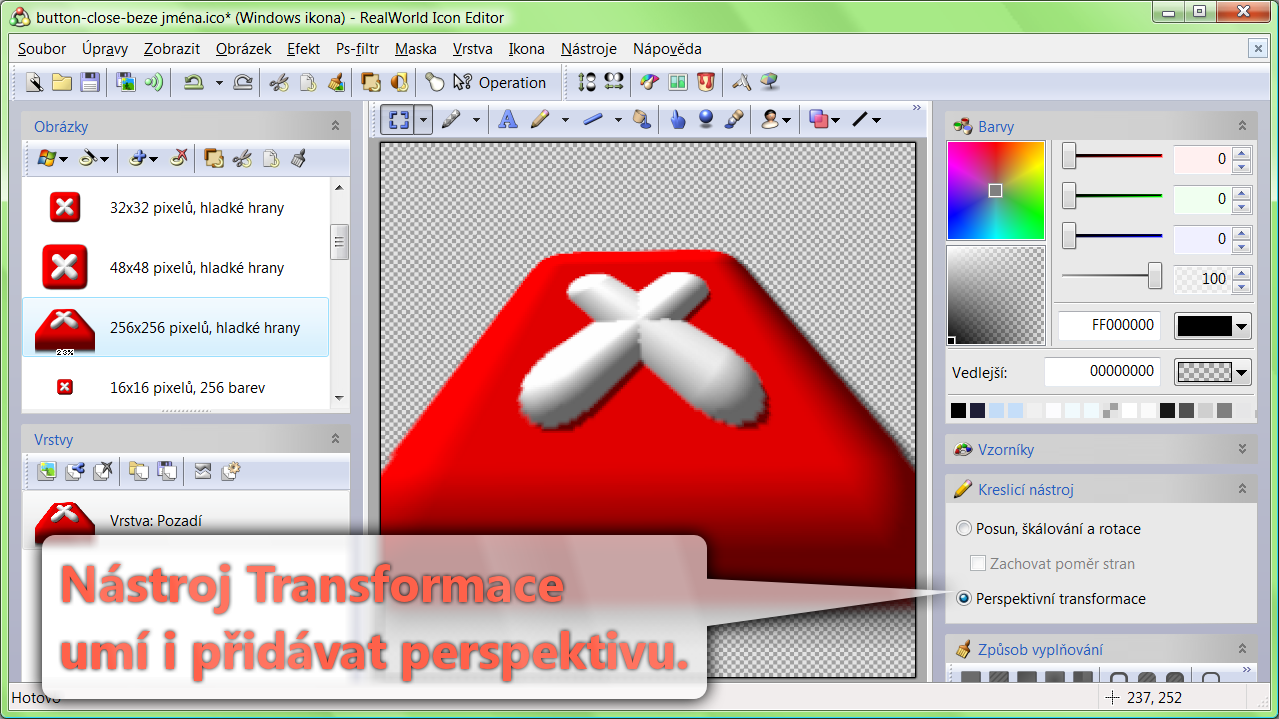Select the Text tool in drawing toolbar
The image size is (1279, 719).
(508, 120)
